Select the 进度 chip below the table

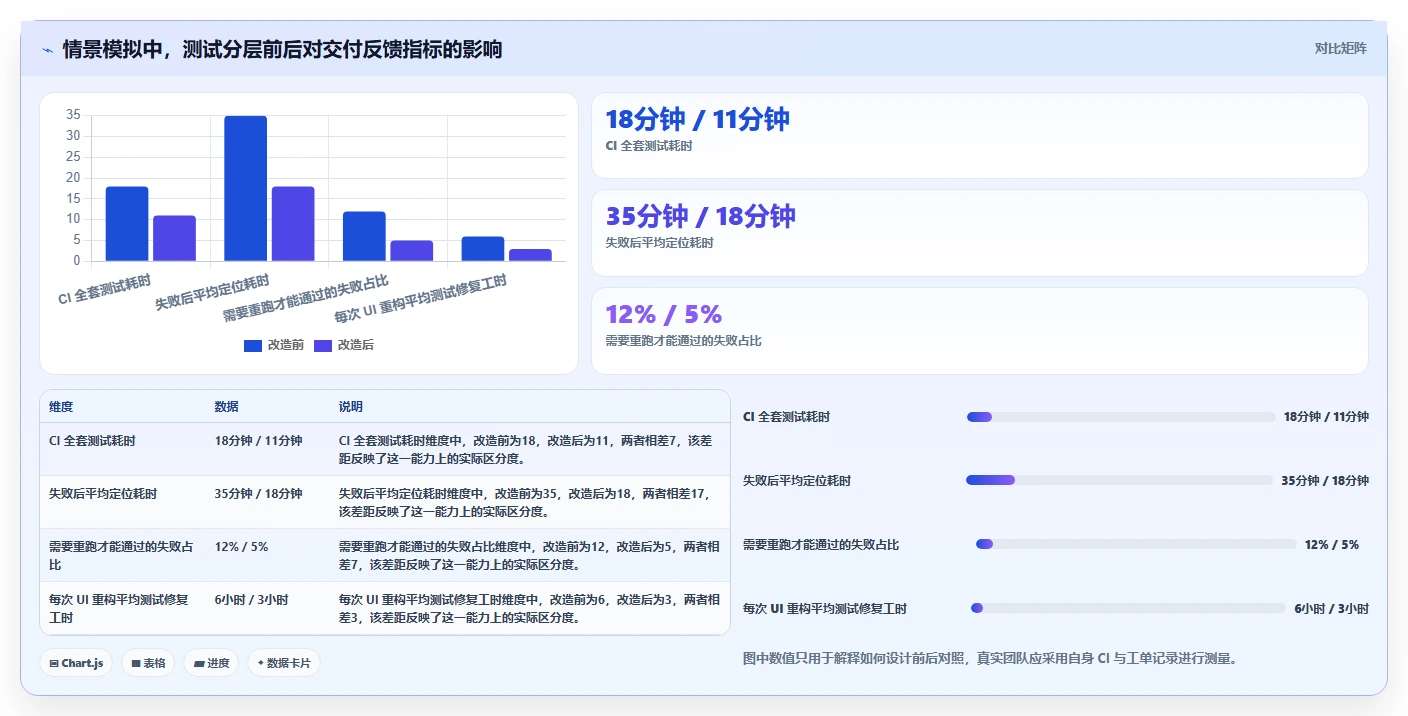pos(211,663)
